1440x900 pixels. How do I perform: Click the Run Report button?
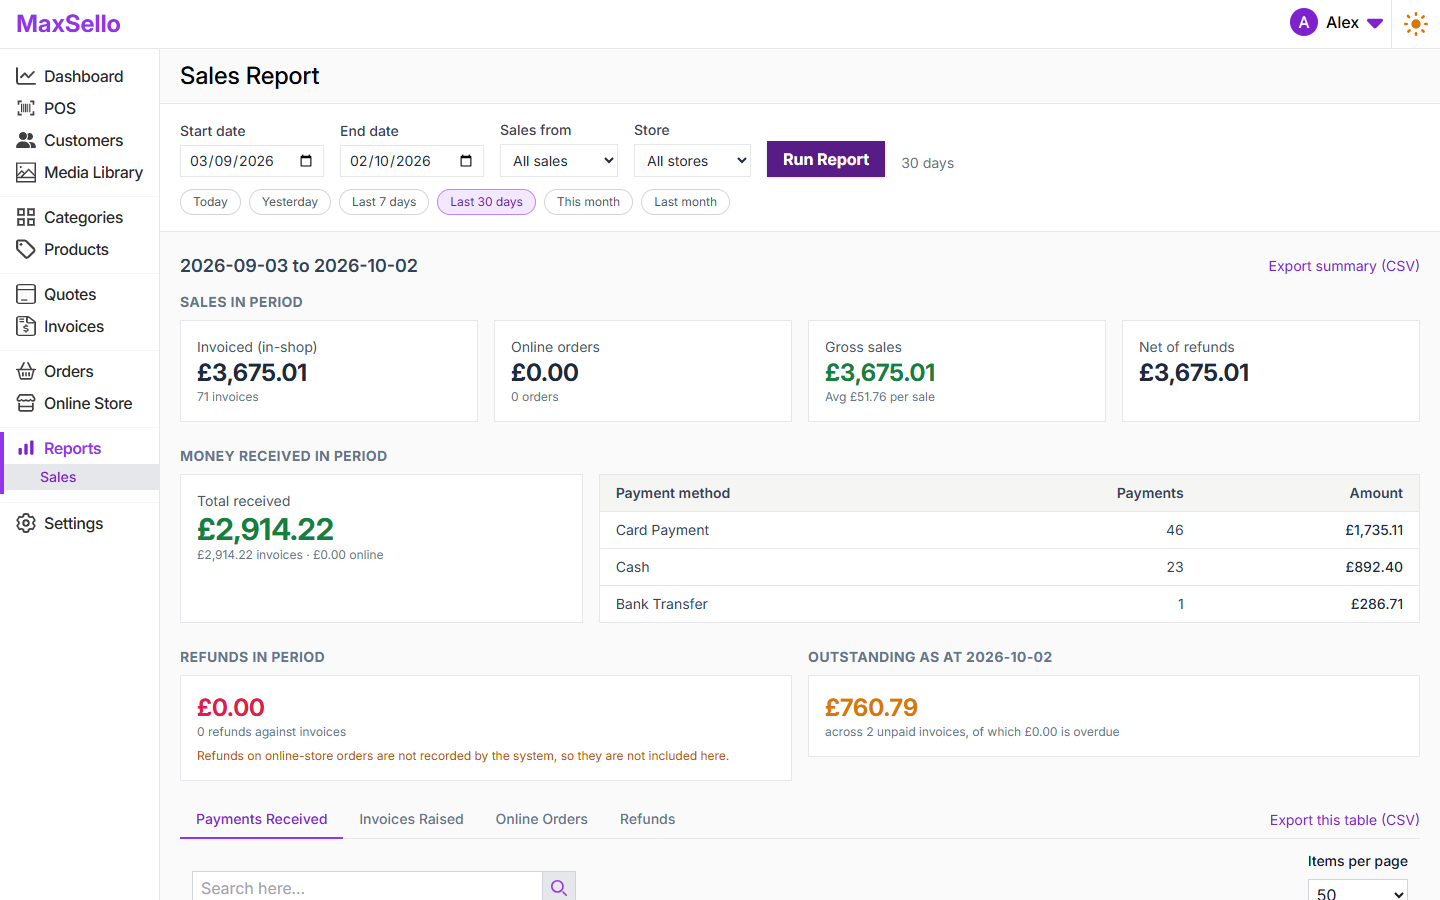[826, 159]
